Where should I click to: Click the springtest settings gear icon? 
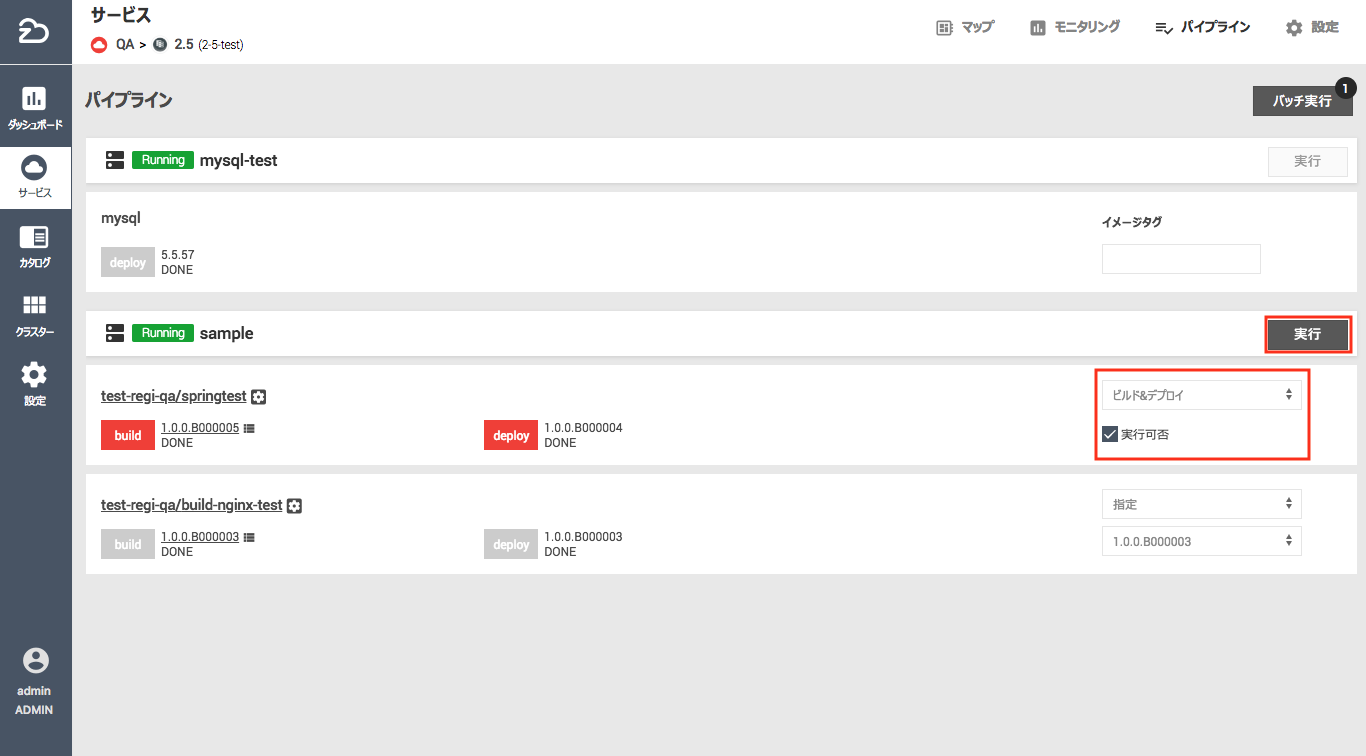[x=259, y=397]
